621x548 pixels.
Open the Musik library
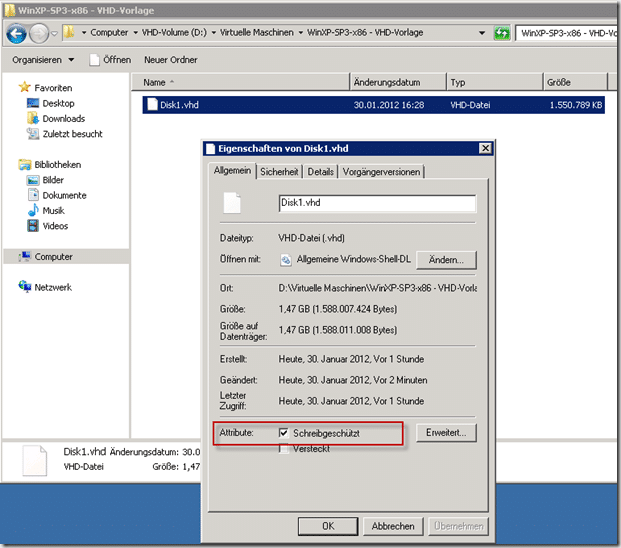[x=53, y=211]
